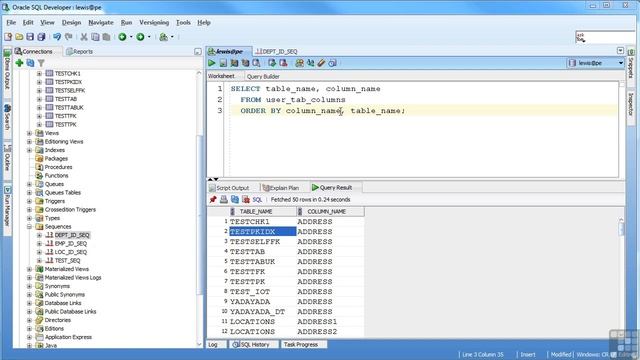Viewport: 640px width, 360px height.
Task: Expand the Views tree node
Action: [x=29, y=133]
